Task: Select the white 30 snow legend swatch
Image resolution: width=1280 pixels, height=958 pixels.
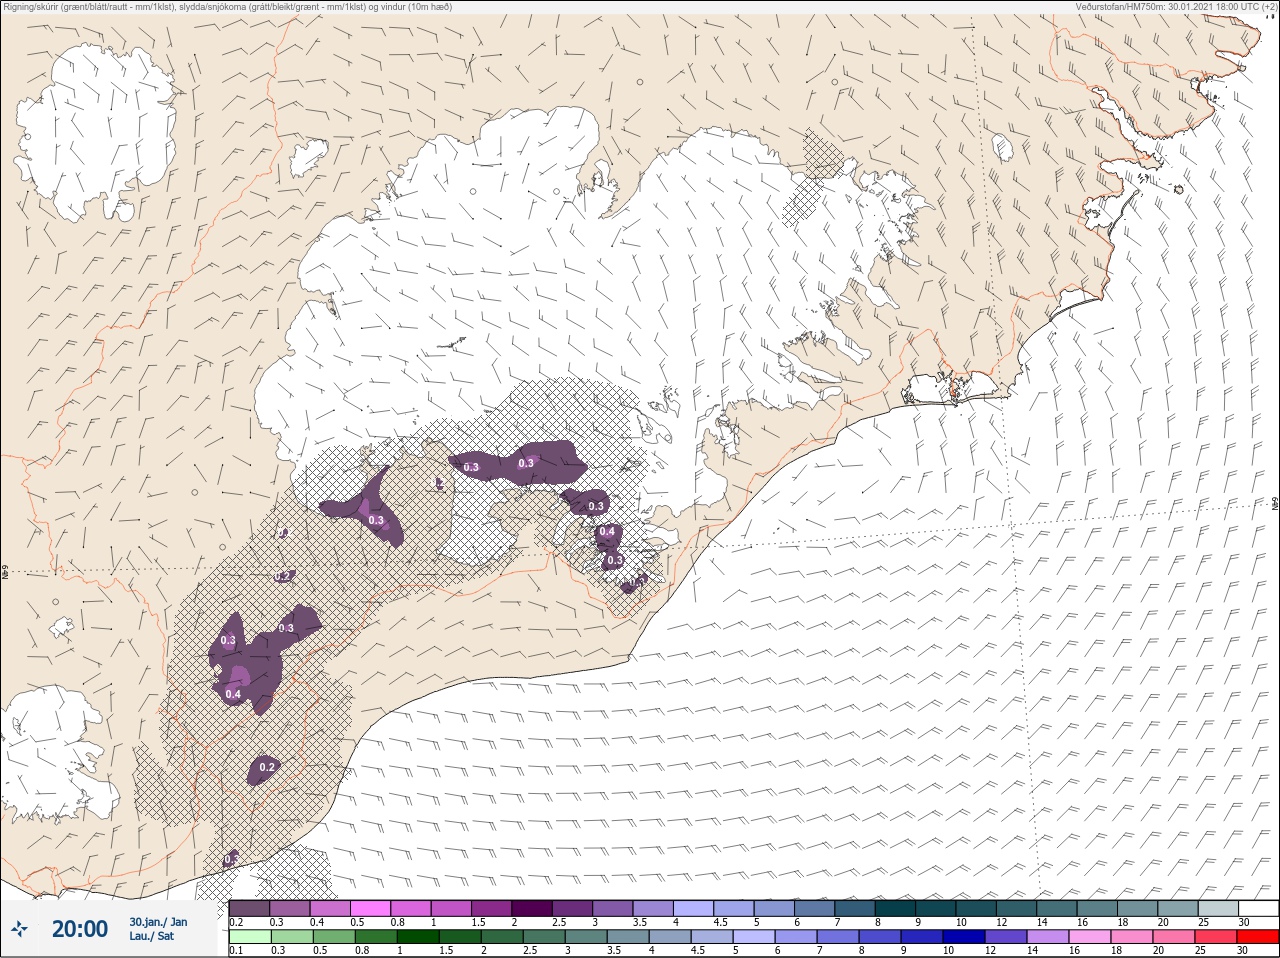Action: [1259, 908]
